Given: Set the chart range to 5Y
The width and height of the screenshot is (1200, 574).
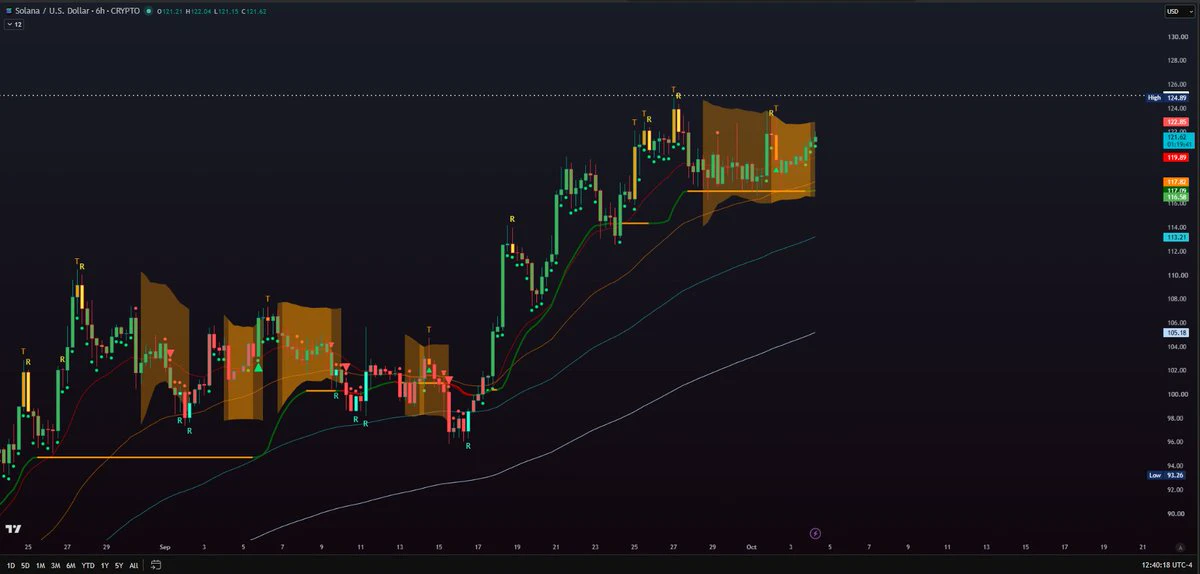Looking at the screenshot, I should (x=119, y=565).
